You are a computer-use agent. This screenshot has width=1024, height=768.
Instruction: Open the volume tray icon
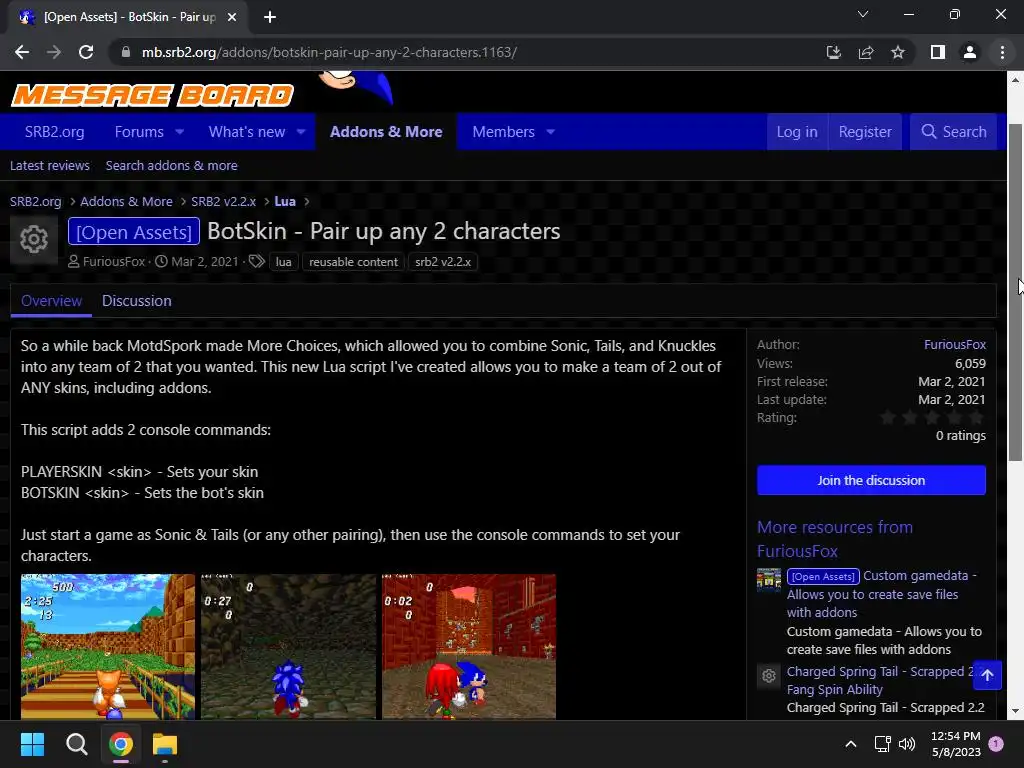(x=907, y=744)
